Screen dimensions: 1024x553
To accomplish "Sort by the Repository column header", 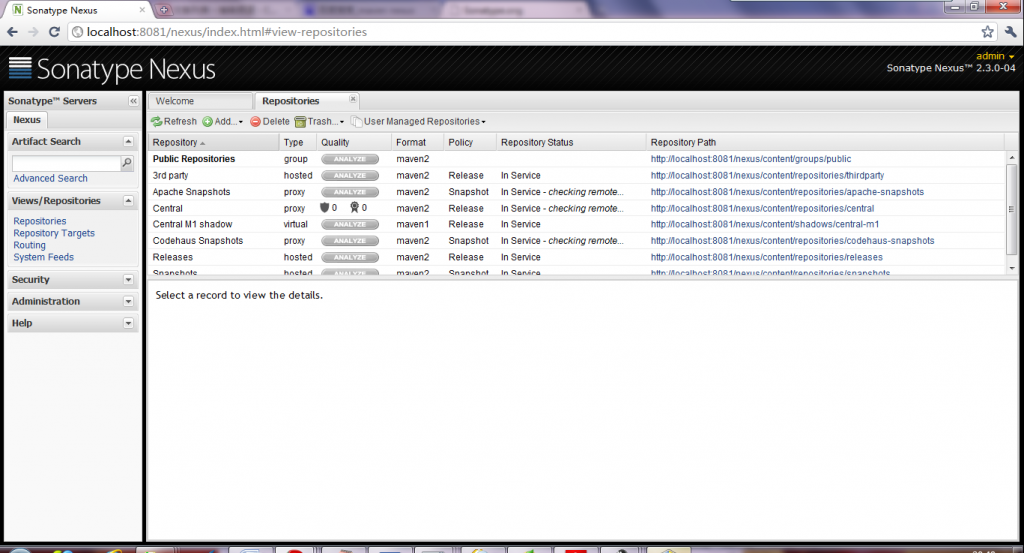I will coord(214,142).
